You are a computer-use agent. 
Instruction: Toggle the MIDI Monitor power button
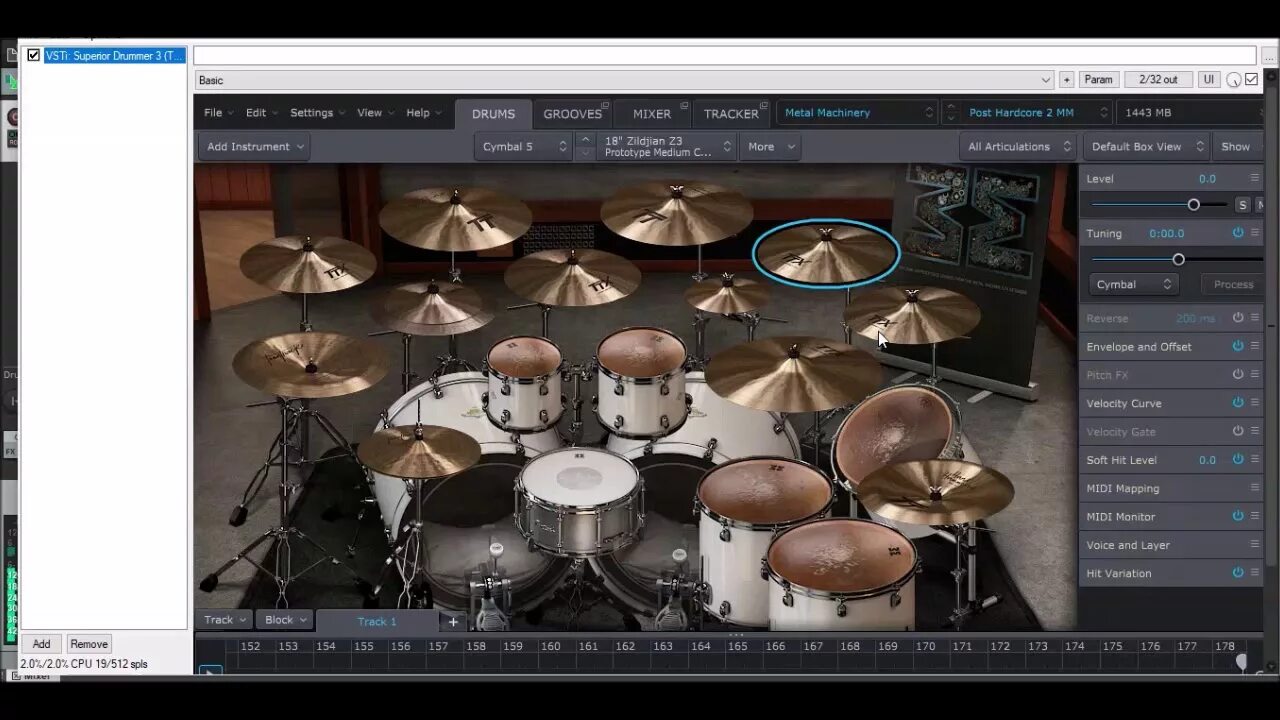(1238, 516)
